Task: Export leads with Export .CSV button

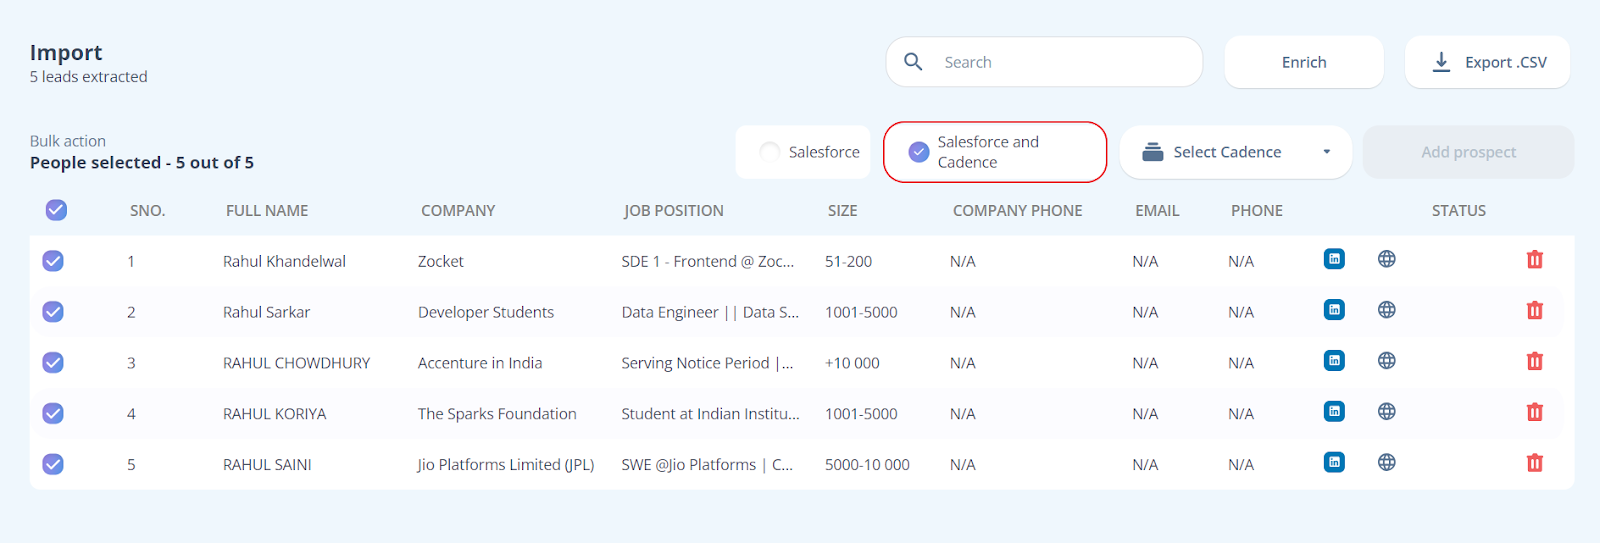Action: pos(1488,62)
